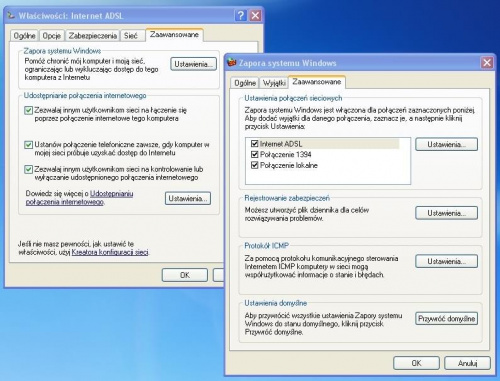Switch to the Sieć tab

131,36
